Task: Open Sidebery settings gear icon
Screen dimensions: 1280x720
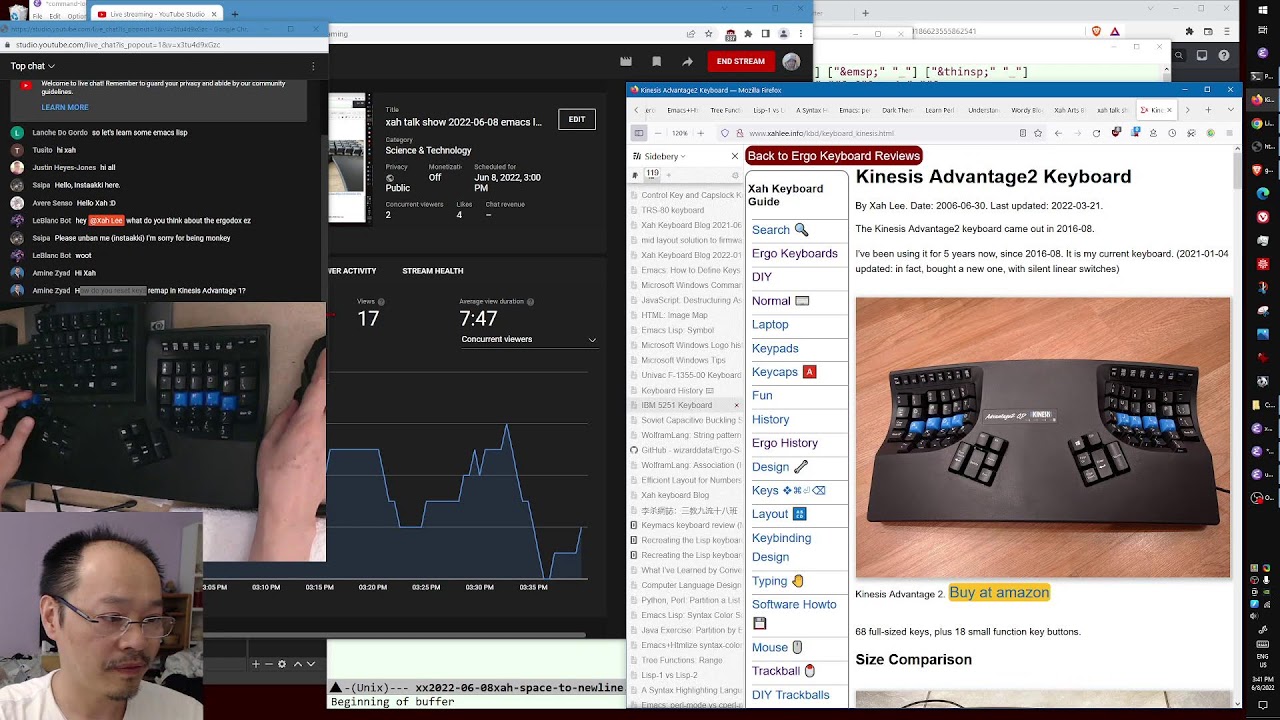Action: click(735, 174)
